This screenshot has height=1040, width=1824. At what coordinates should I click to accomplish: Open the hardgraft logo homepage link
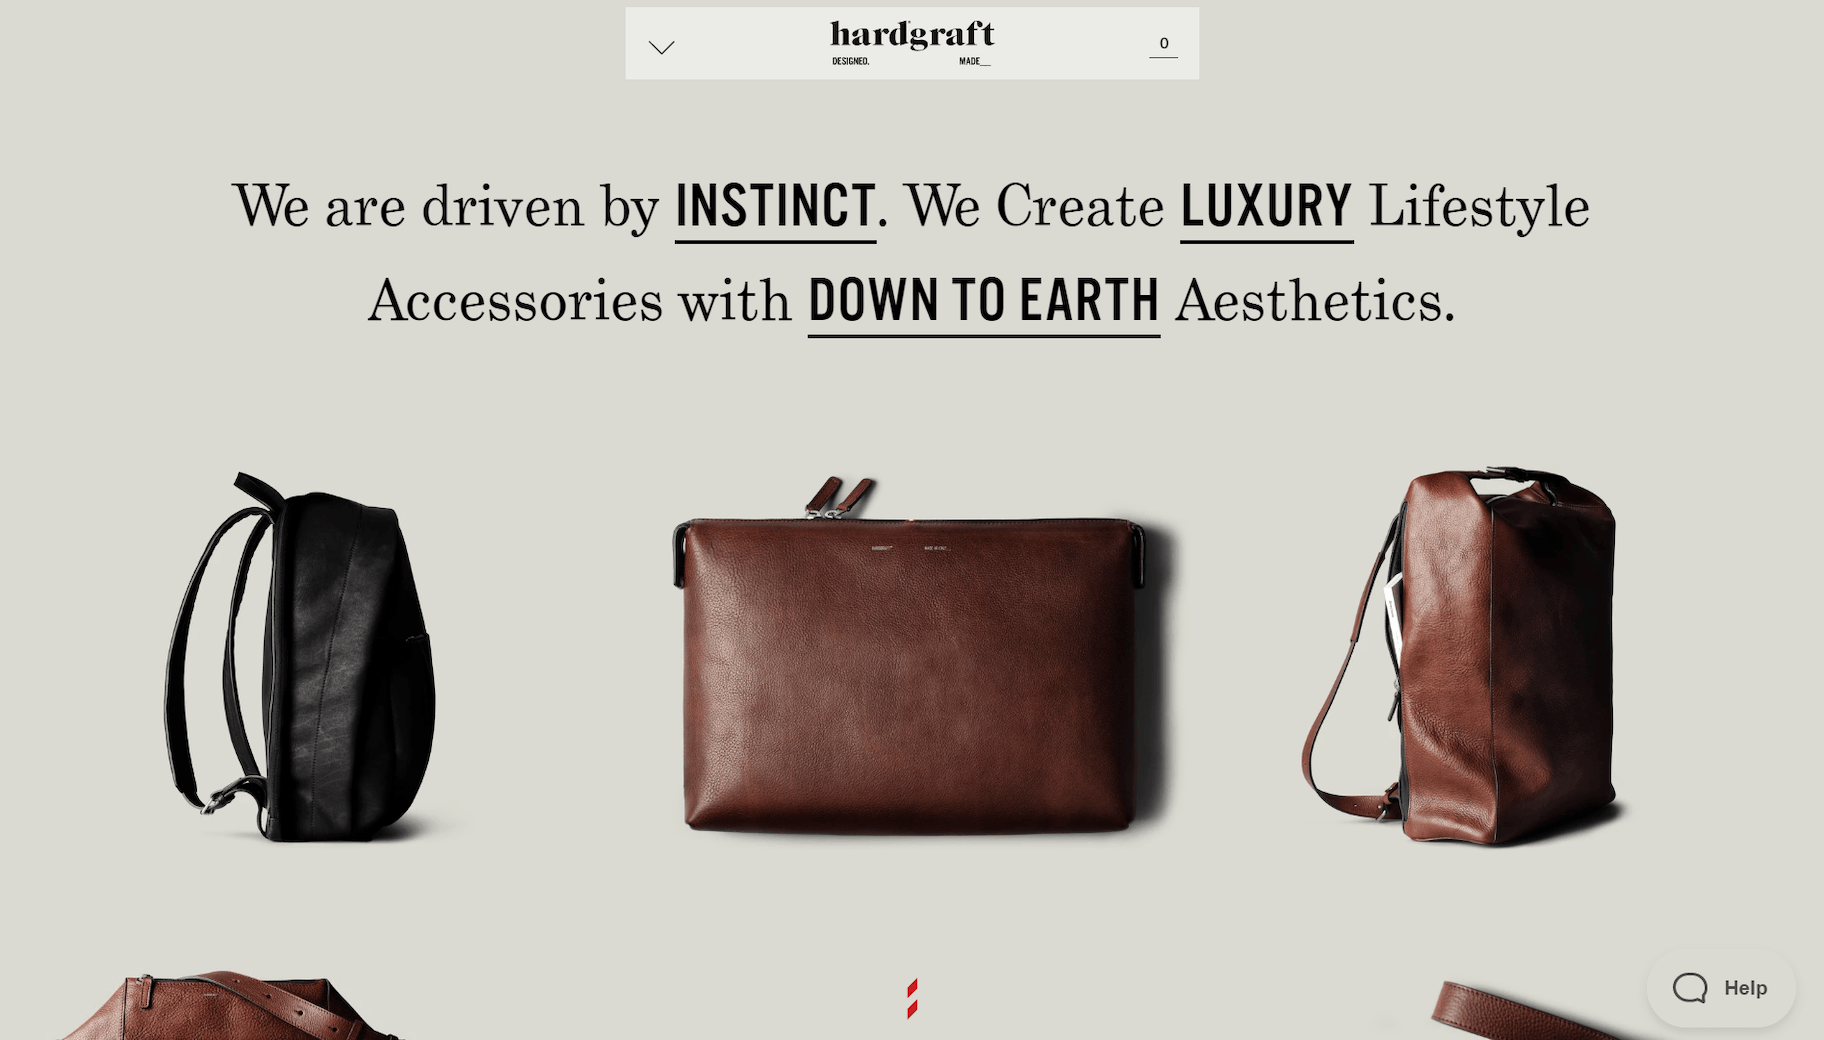click(x=912, y=35)
